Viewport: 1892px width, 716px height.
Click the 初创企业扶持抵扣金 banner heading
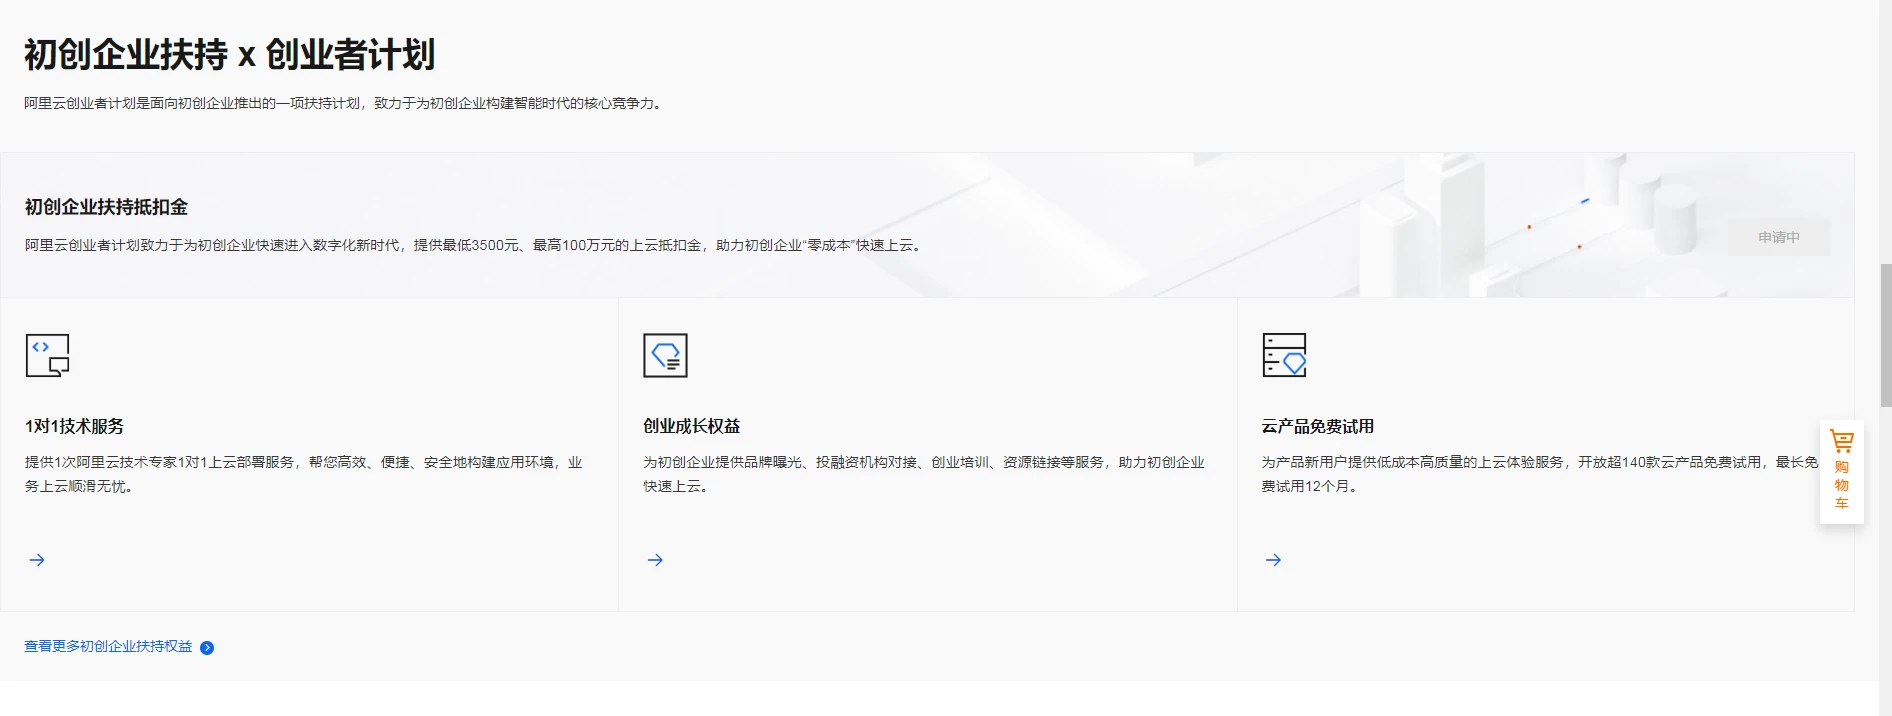(x=106, y=207)
